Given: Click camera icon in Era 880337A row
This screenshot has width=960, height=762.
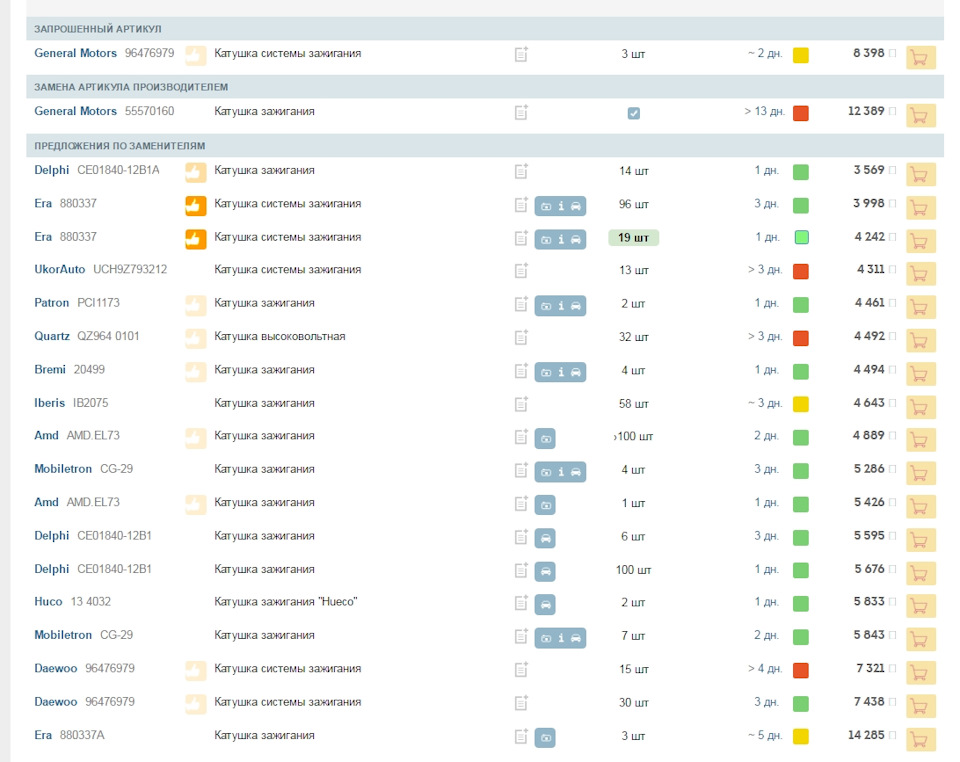Looking at the screenshot, I should [x=545, y=738].
